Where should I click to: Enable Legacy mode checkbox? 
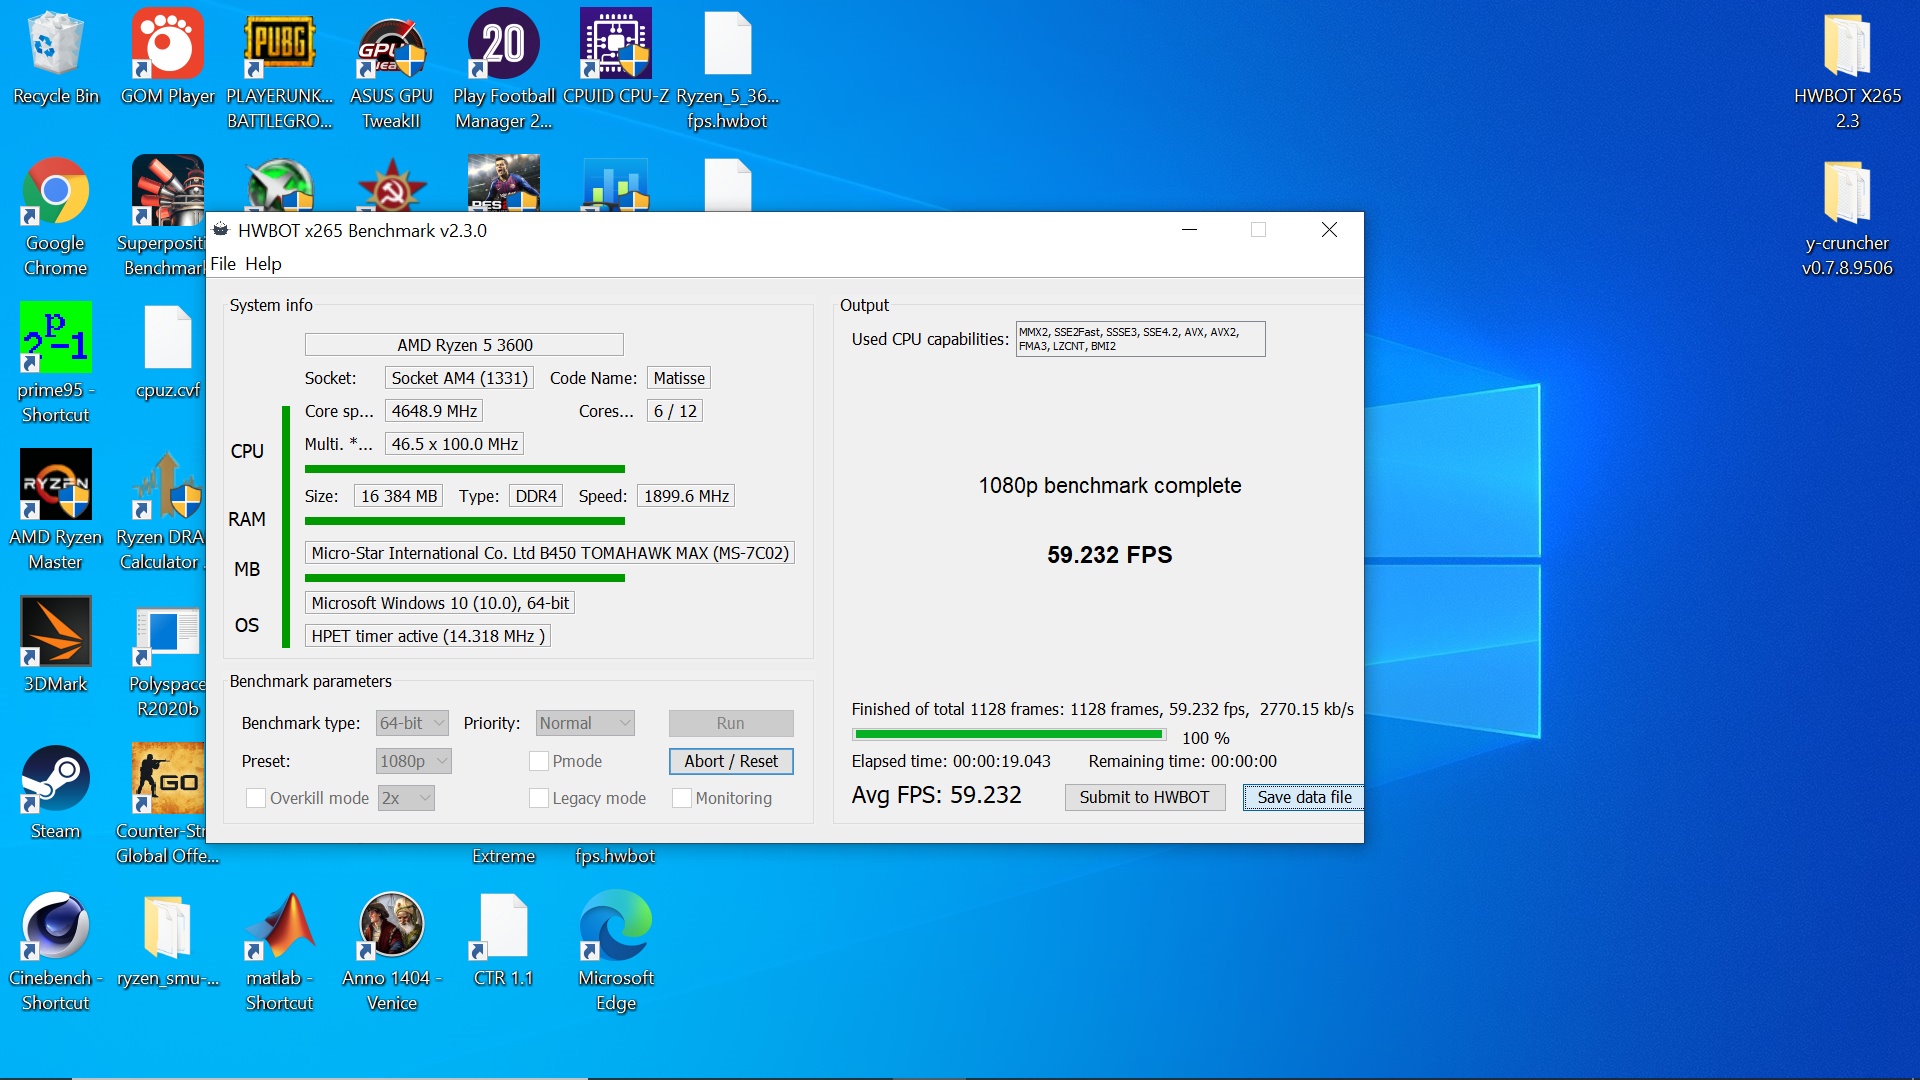coord(538,798)
